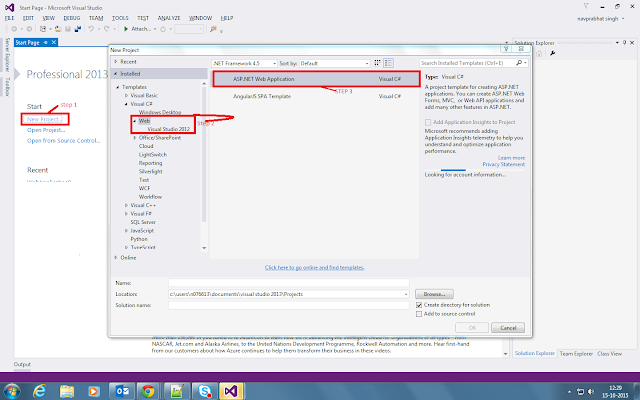Click the Search Installed Templates box
The height and width of the screenshot is (400, 640).
467,63
